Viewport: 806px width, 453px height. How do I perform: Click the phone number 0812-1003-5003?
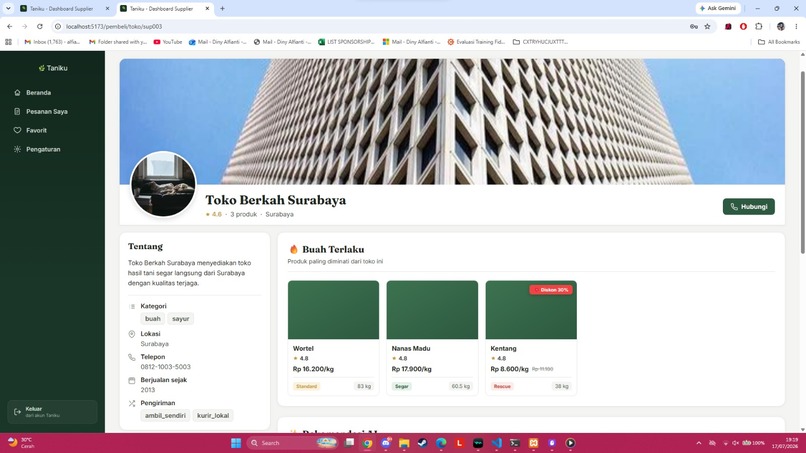click(166, 367)
